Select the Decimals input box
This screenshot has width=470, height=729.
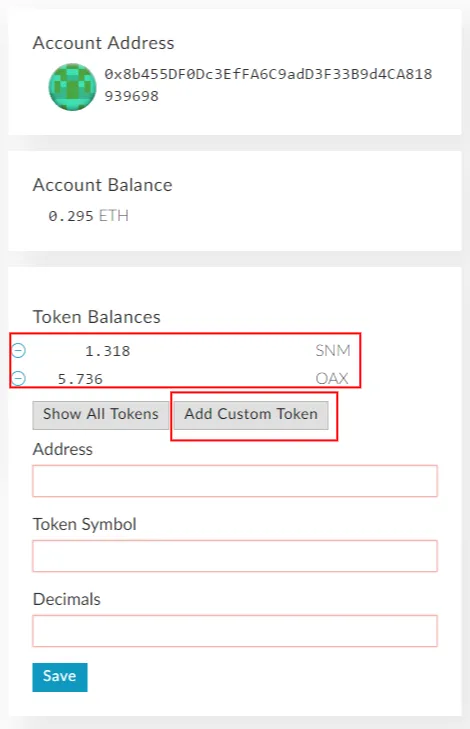235,631
